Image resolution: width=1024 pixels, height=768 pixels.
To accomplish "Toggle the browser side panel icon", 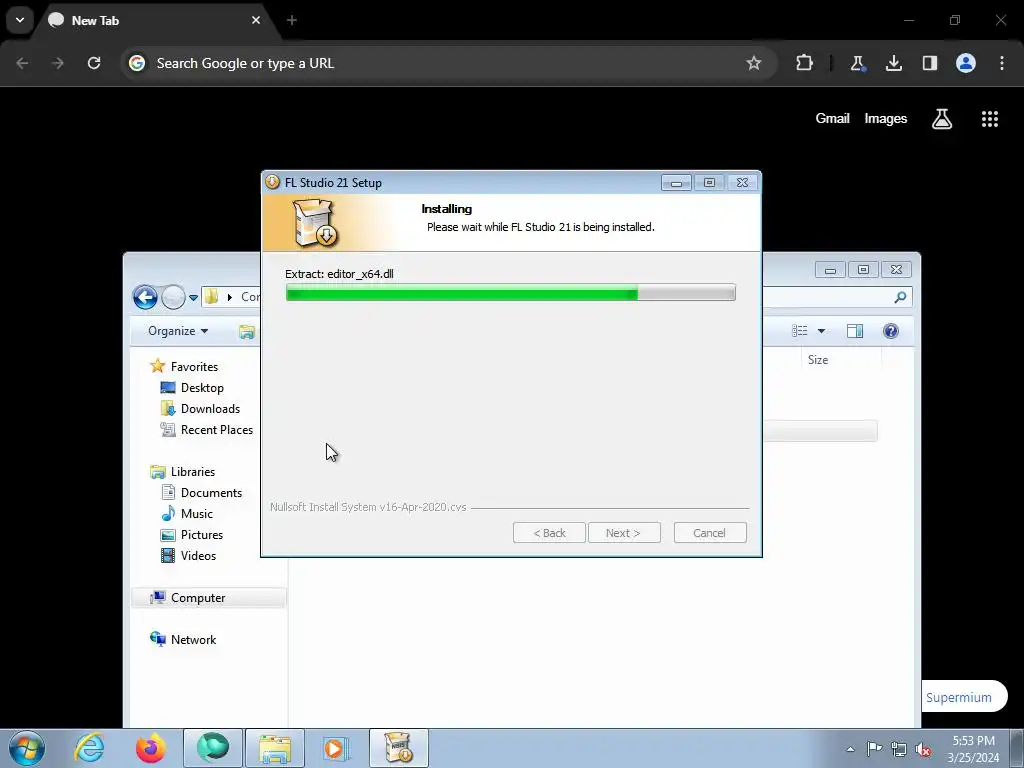I will (x=930, y=63).
